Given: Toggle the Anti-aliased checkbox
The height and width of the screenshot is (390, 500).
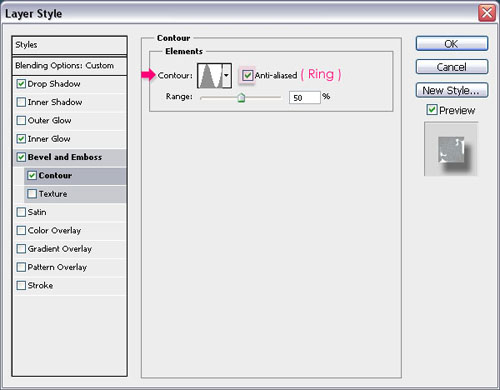Looking at the screenshot, I should click(247, 75).
